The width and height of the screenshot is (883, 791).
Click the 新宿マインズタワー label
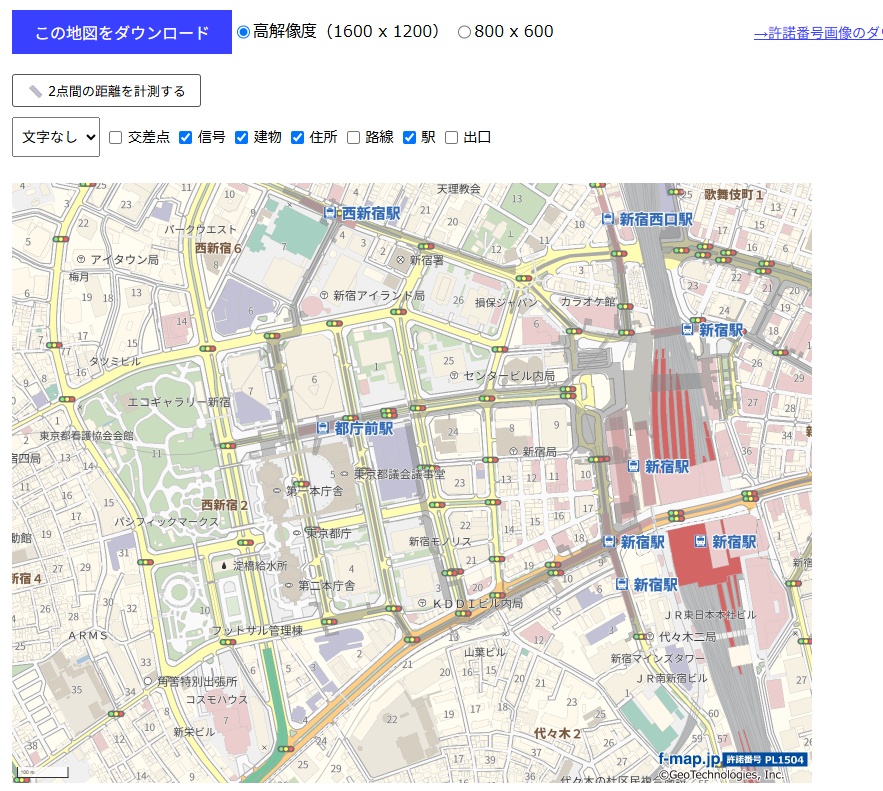pos(658,658)
